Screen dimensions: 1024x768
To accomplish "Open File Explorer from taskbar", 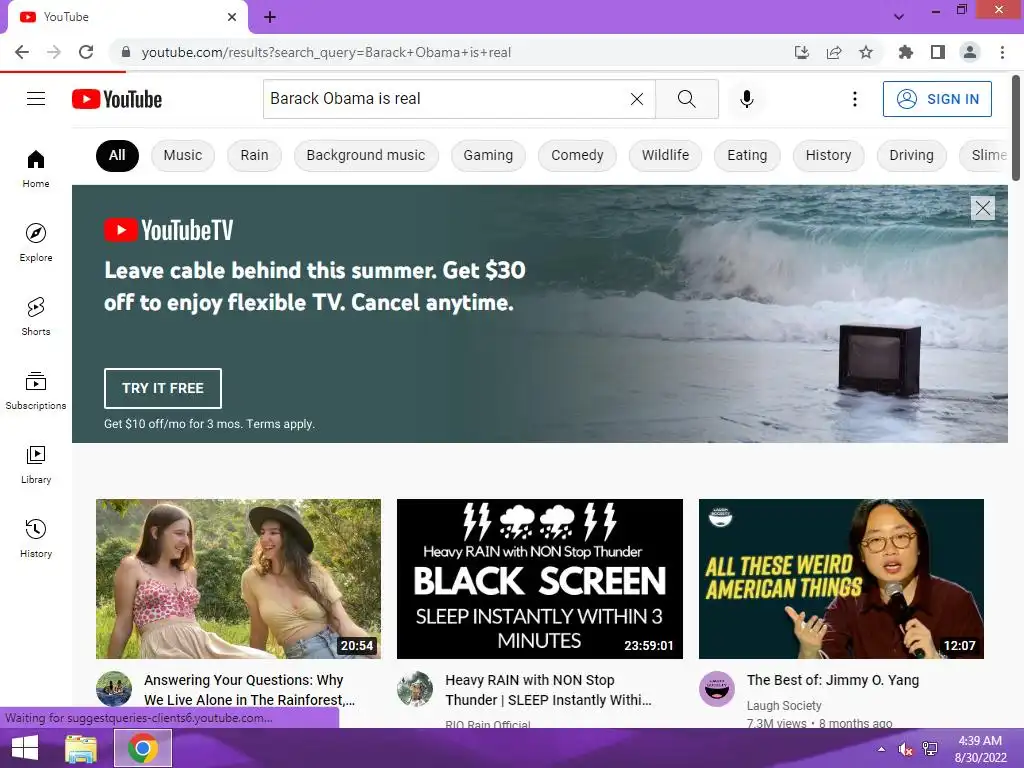I will [x=81, y=748].
